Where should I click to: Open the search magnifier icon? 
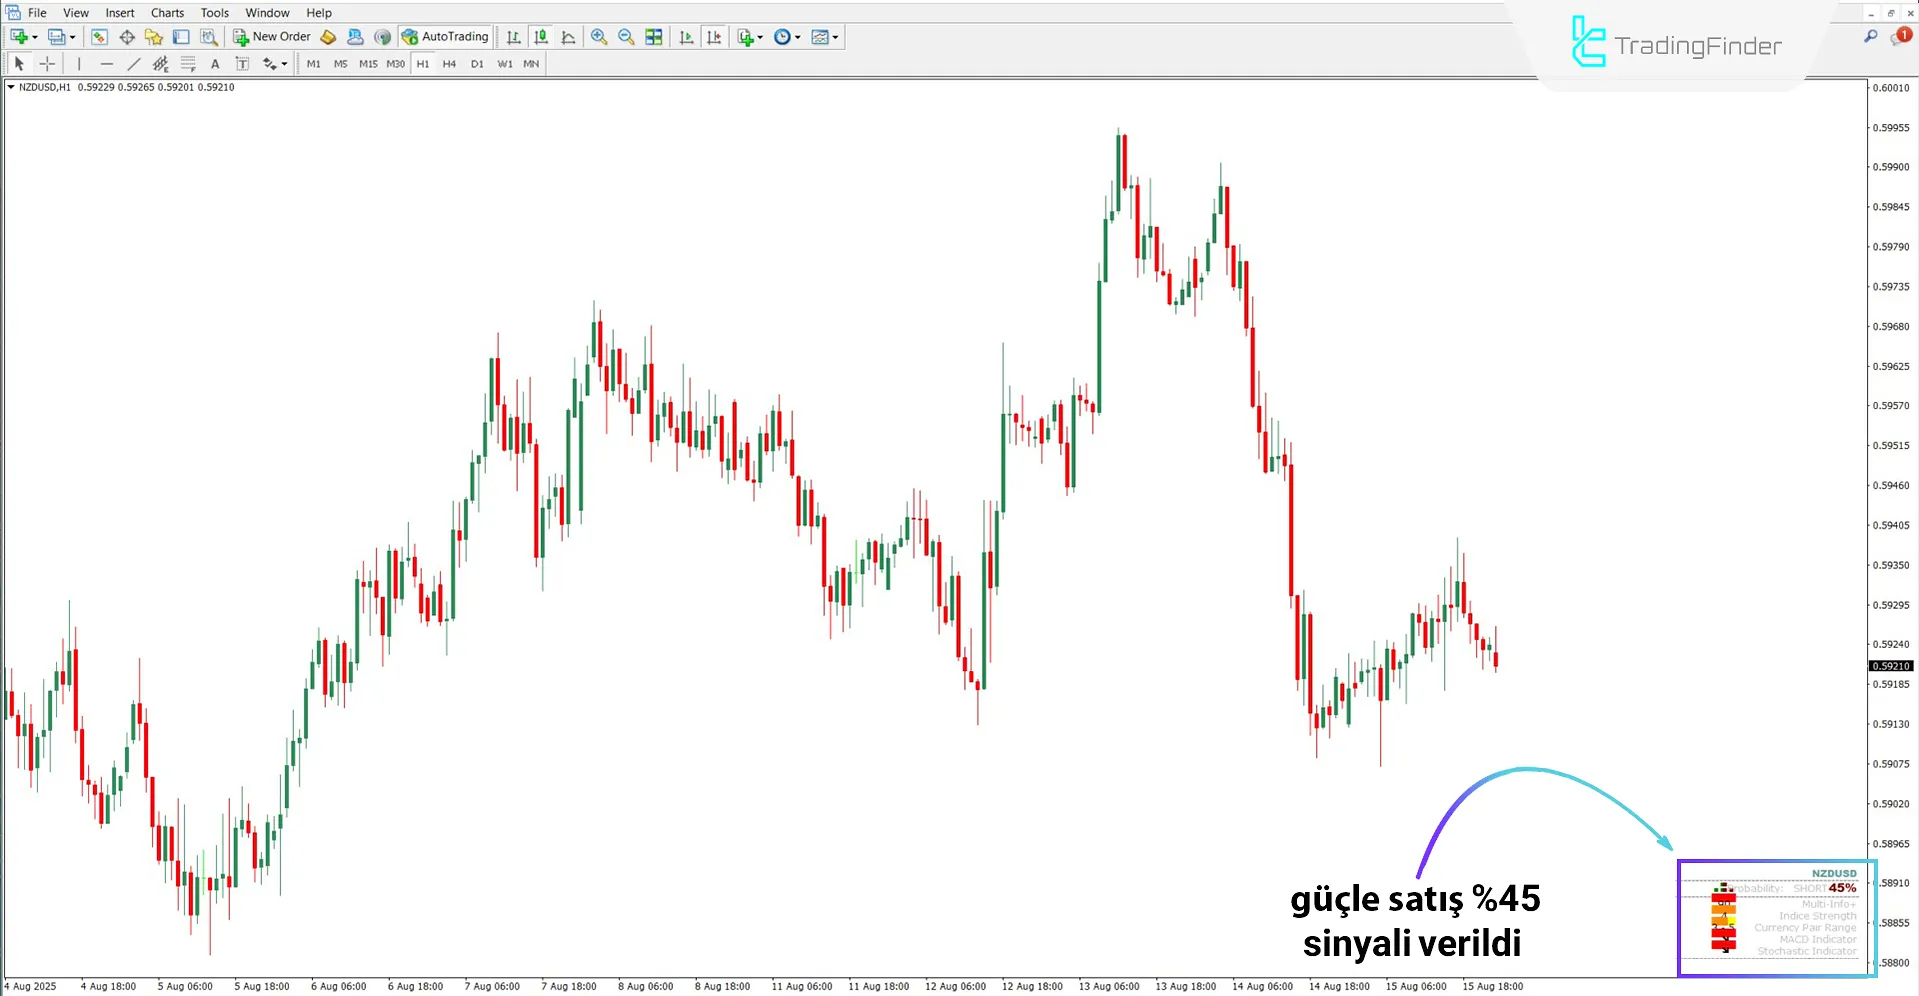[1870, 37]
